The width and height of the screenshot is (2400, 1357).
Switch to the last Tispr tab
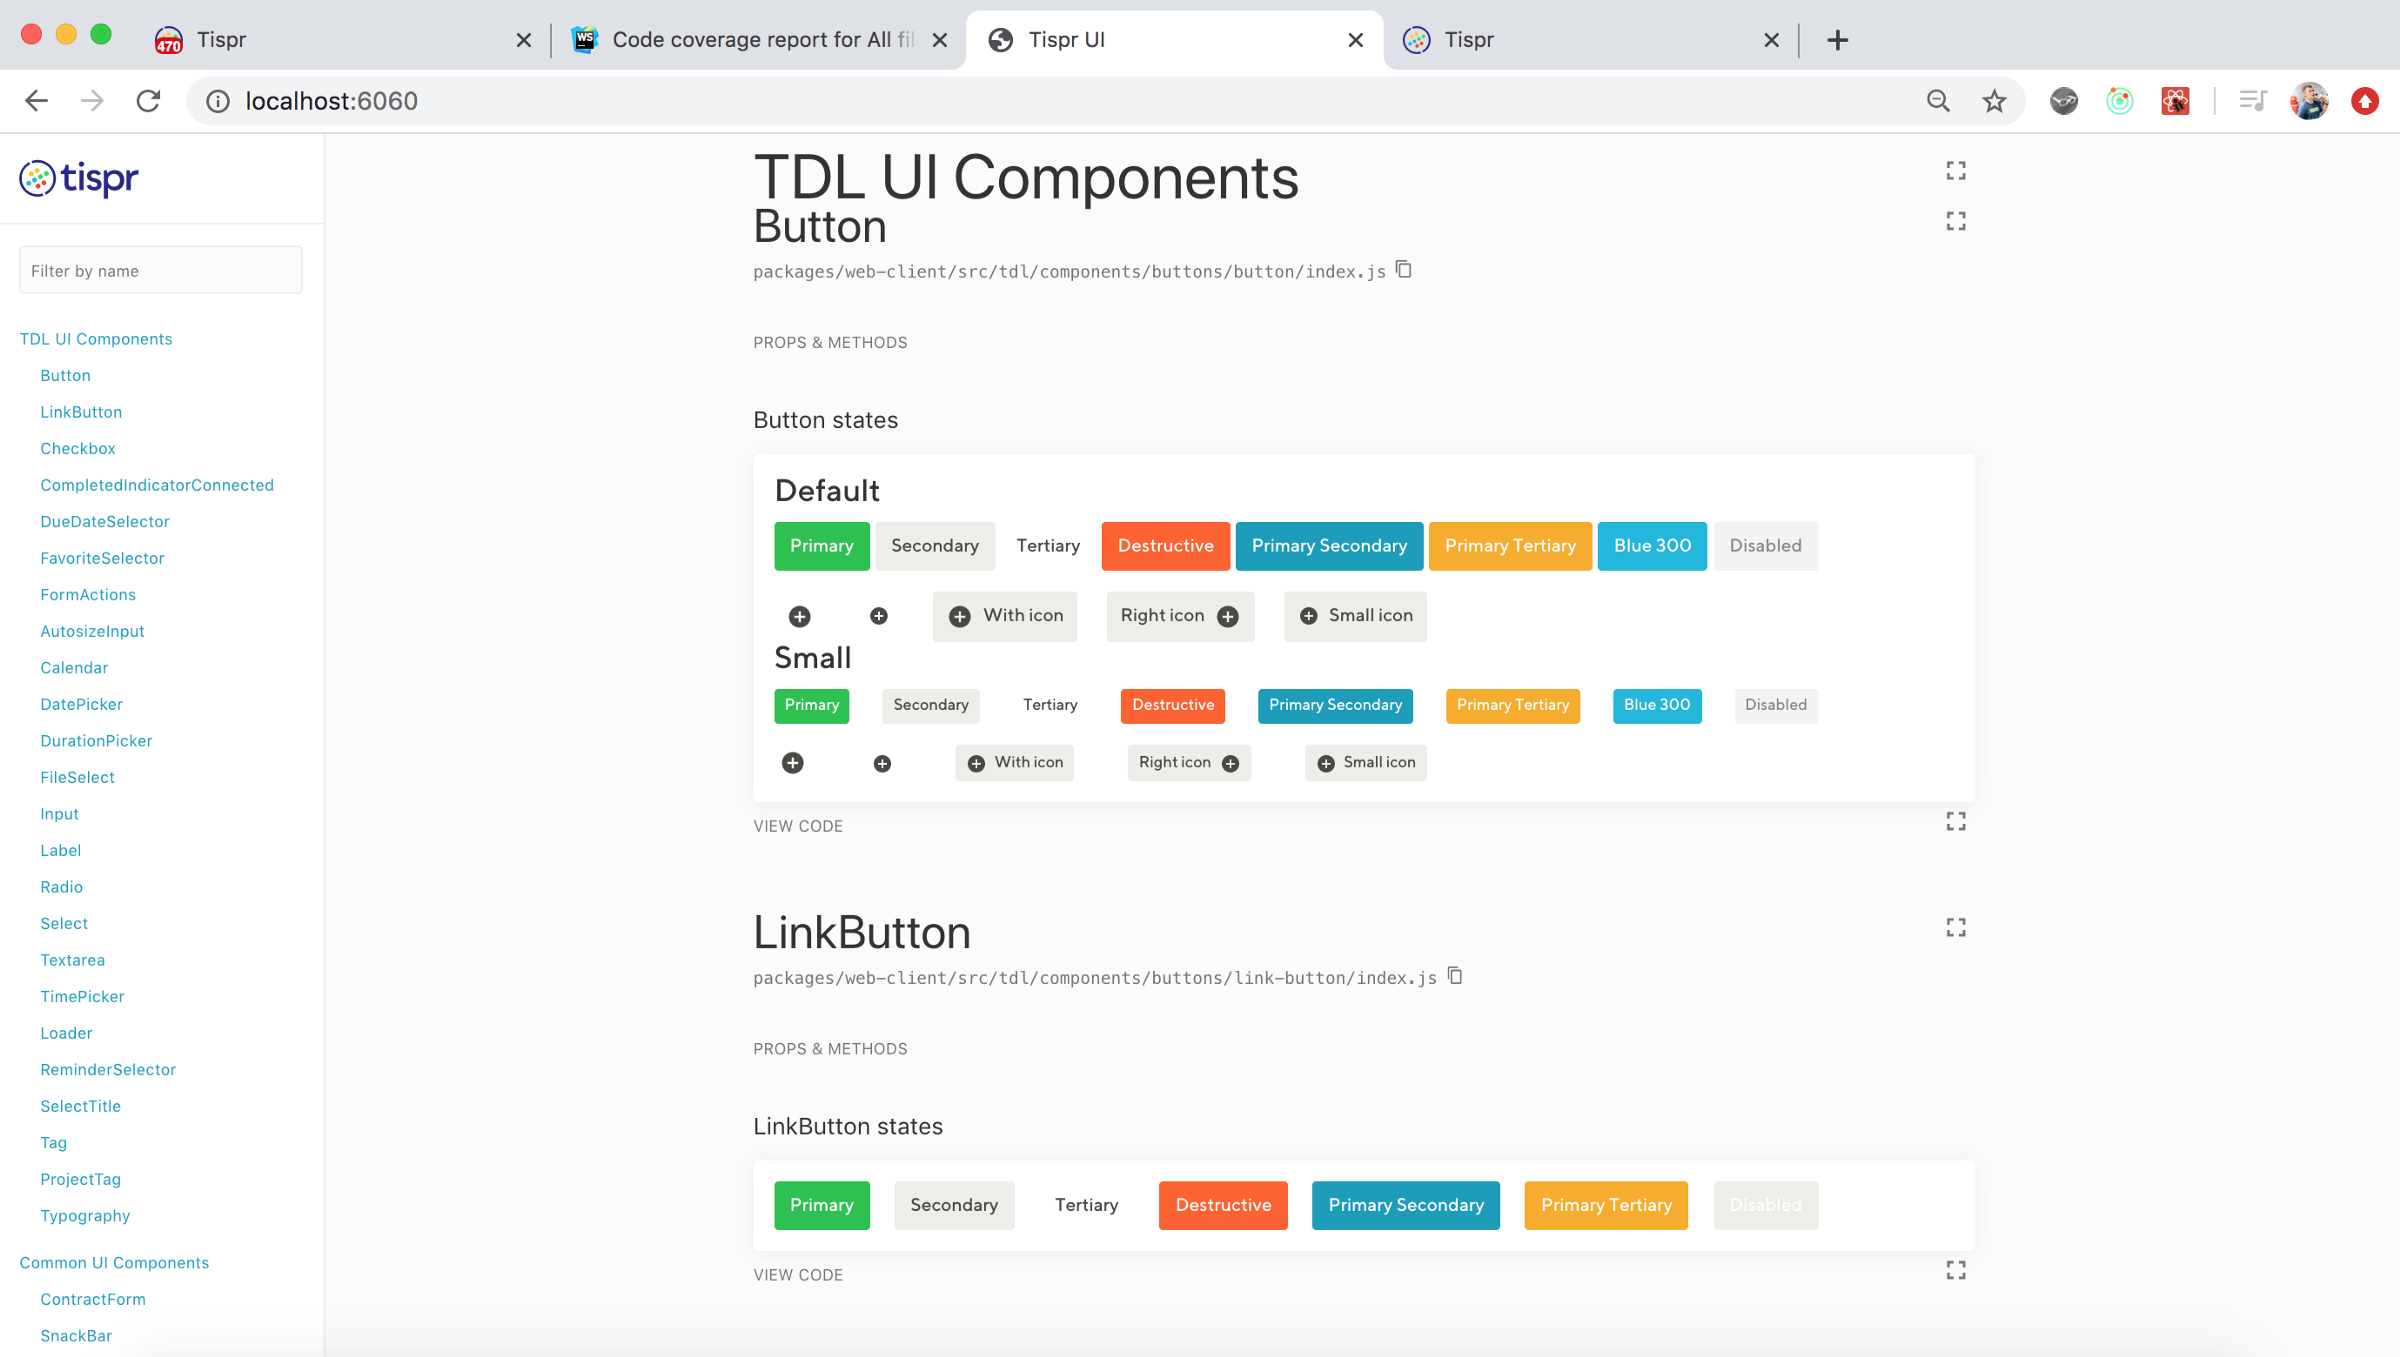[1590, 40]
